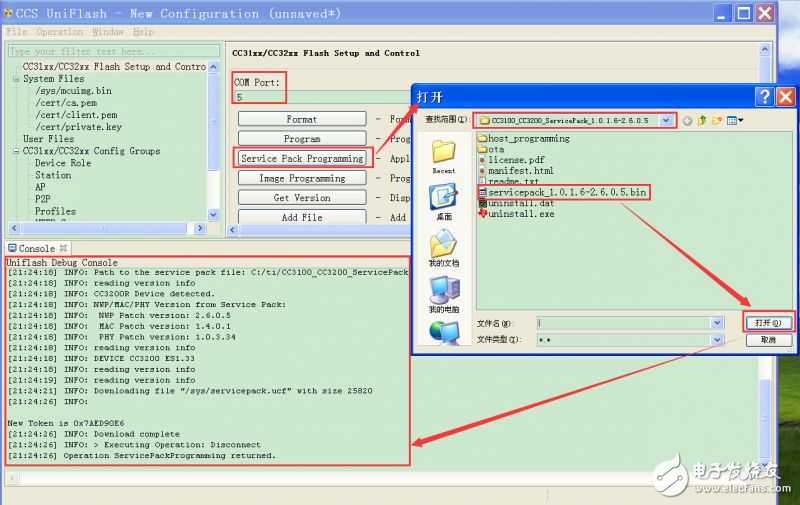The width and height of the screenshot is (800, 505).
Task: Click the Format button
Action: coord(302,119)
